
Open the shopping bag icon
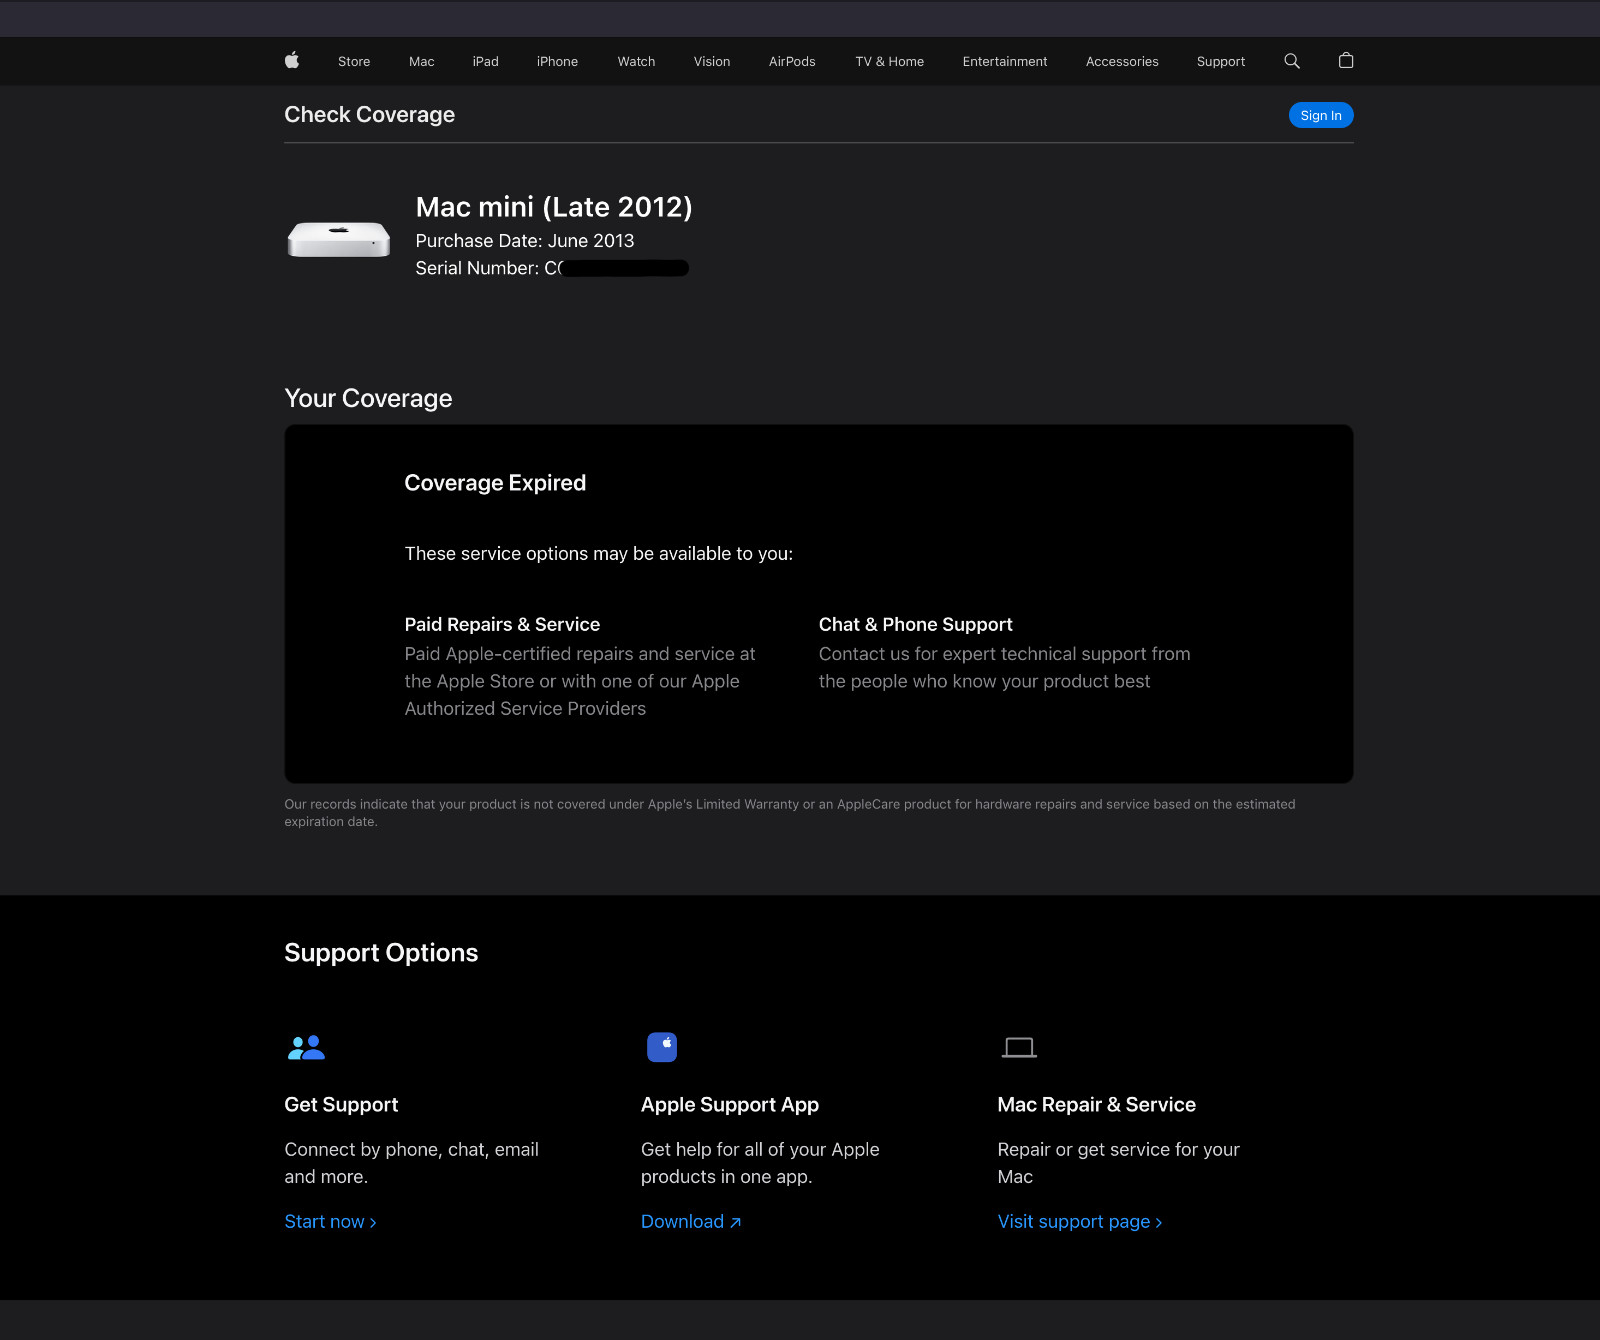tap(1346, 61)
